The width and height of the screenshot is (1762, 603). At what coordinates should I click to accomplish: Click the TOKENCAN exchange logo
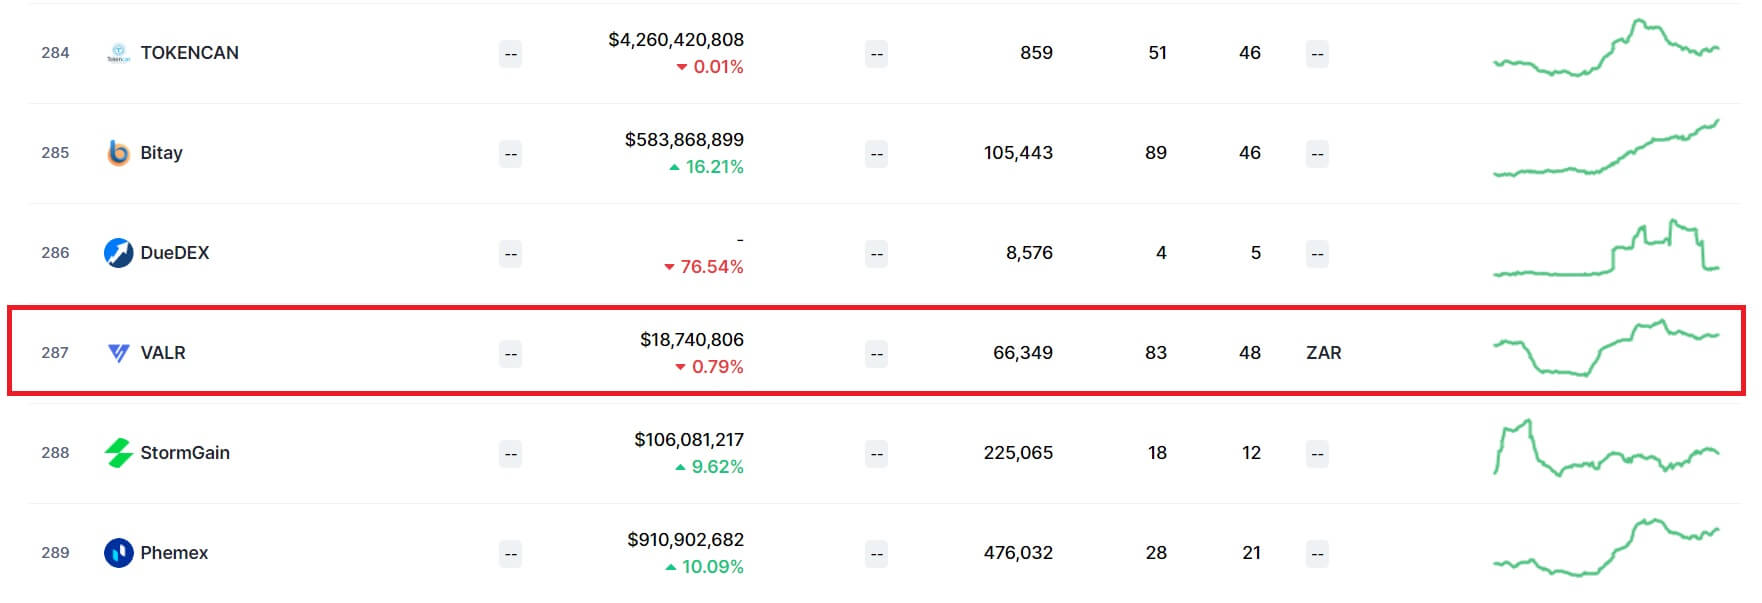[119, 52]
